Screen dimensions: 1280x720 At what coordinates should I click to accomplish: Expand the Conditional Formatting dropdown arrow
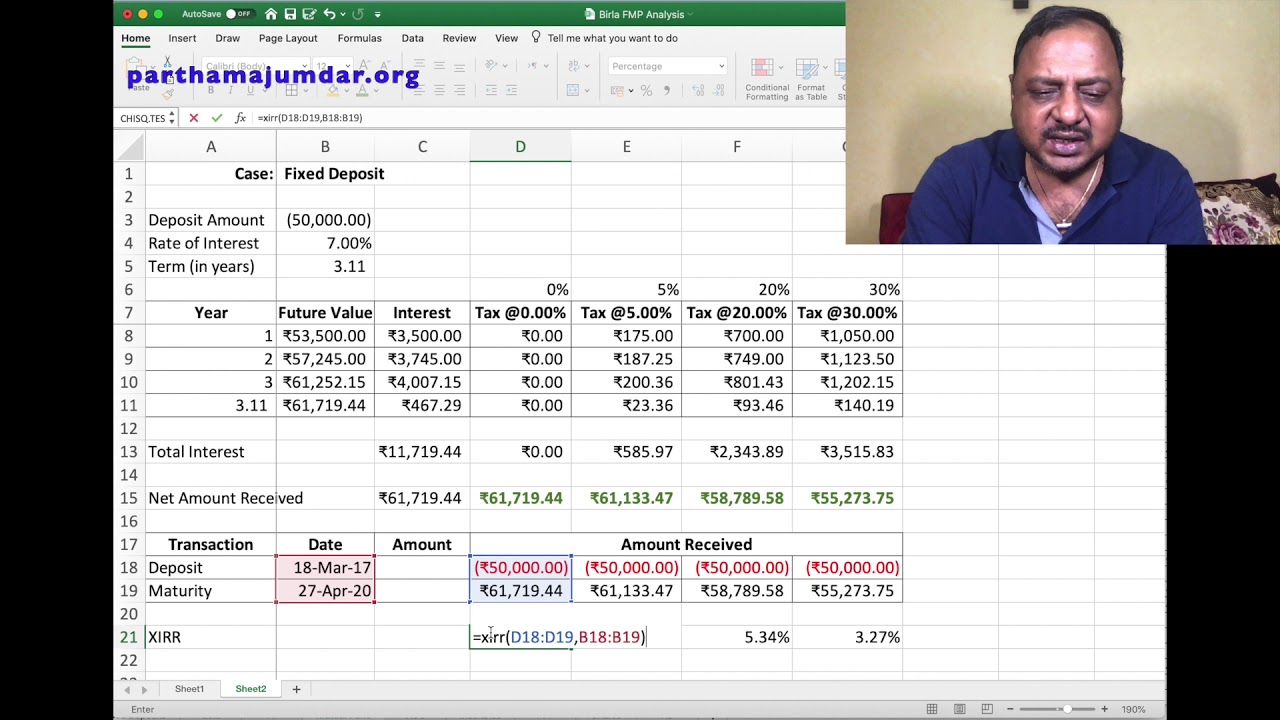click(x=780, y=67)
